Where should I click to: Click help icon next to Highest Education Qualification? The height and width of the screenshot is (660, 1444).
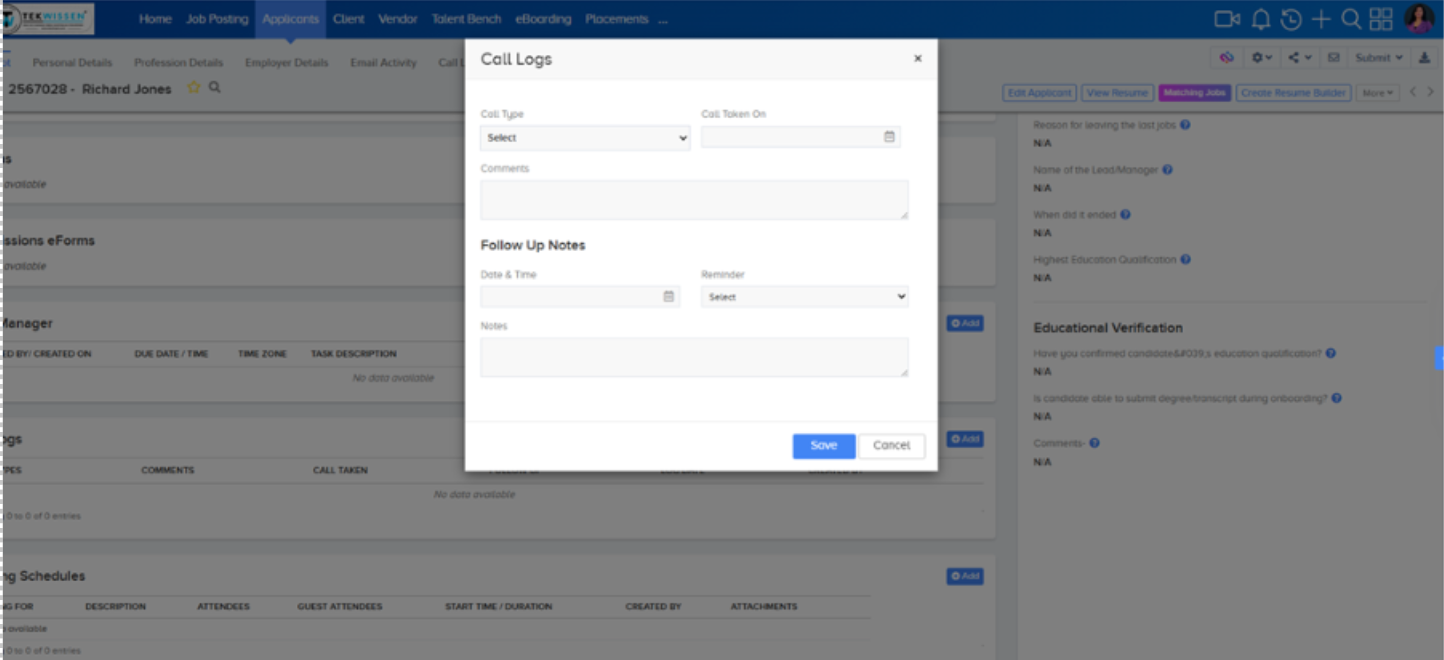[x=1185, y=260]
